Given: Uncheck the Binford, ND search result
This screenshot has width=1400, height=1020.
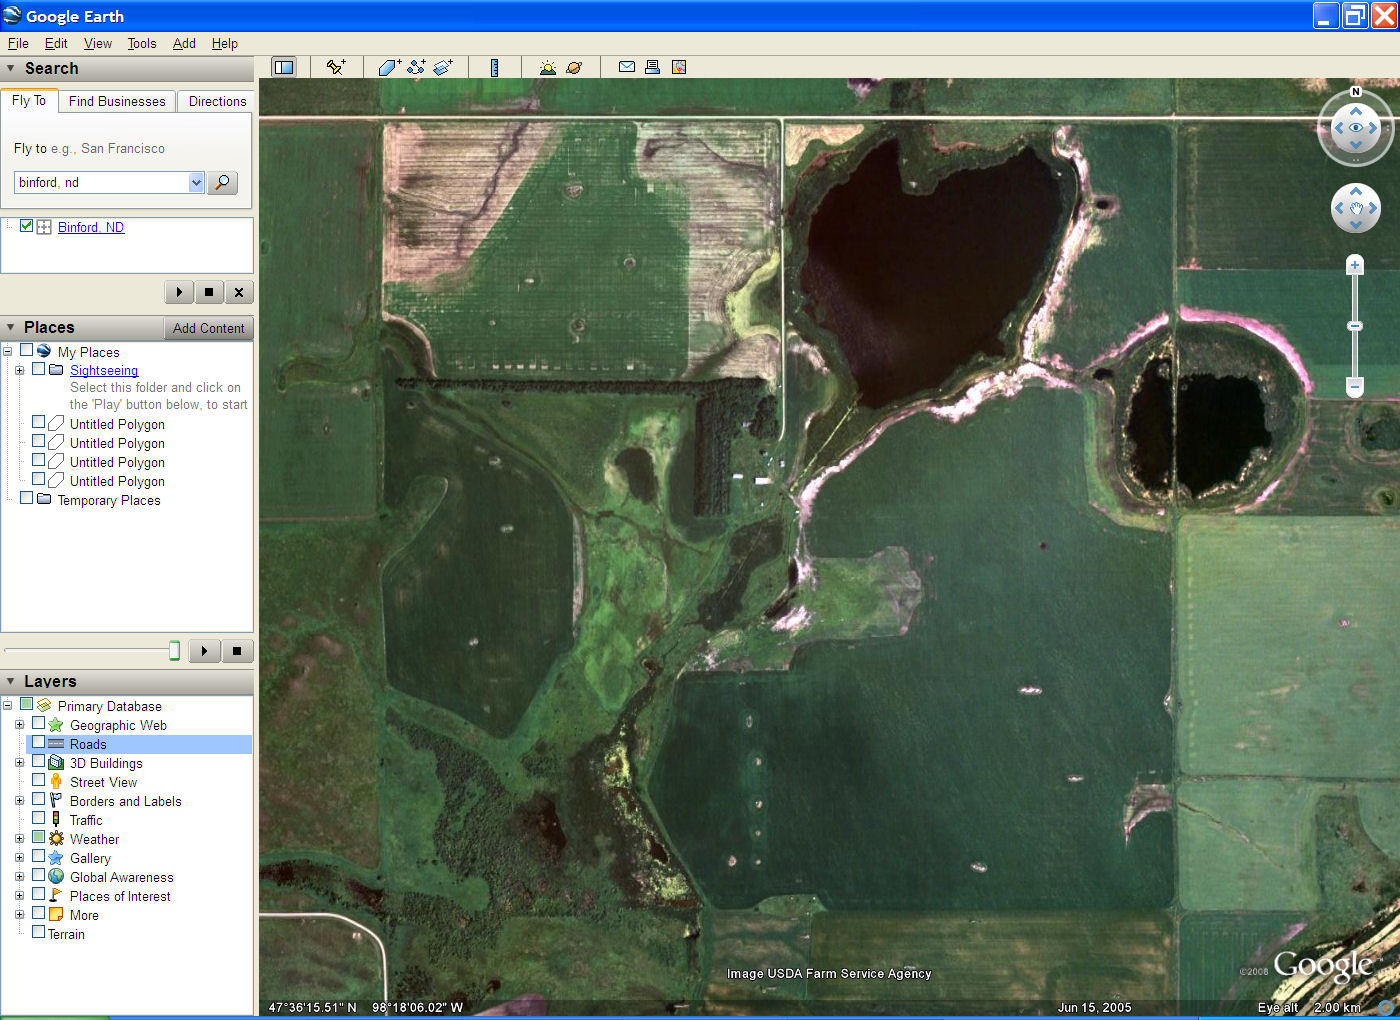Looking at the screenshot, I should point(26,226).
